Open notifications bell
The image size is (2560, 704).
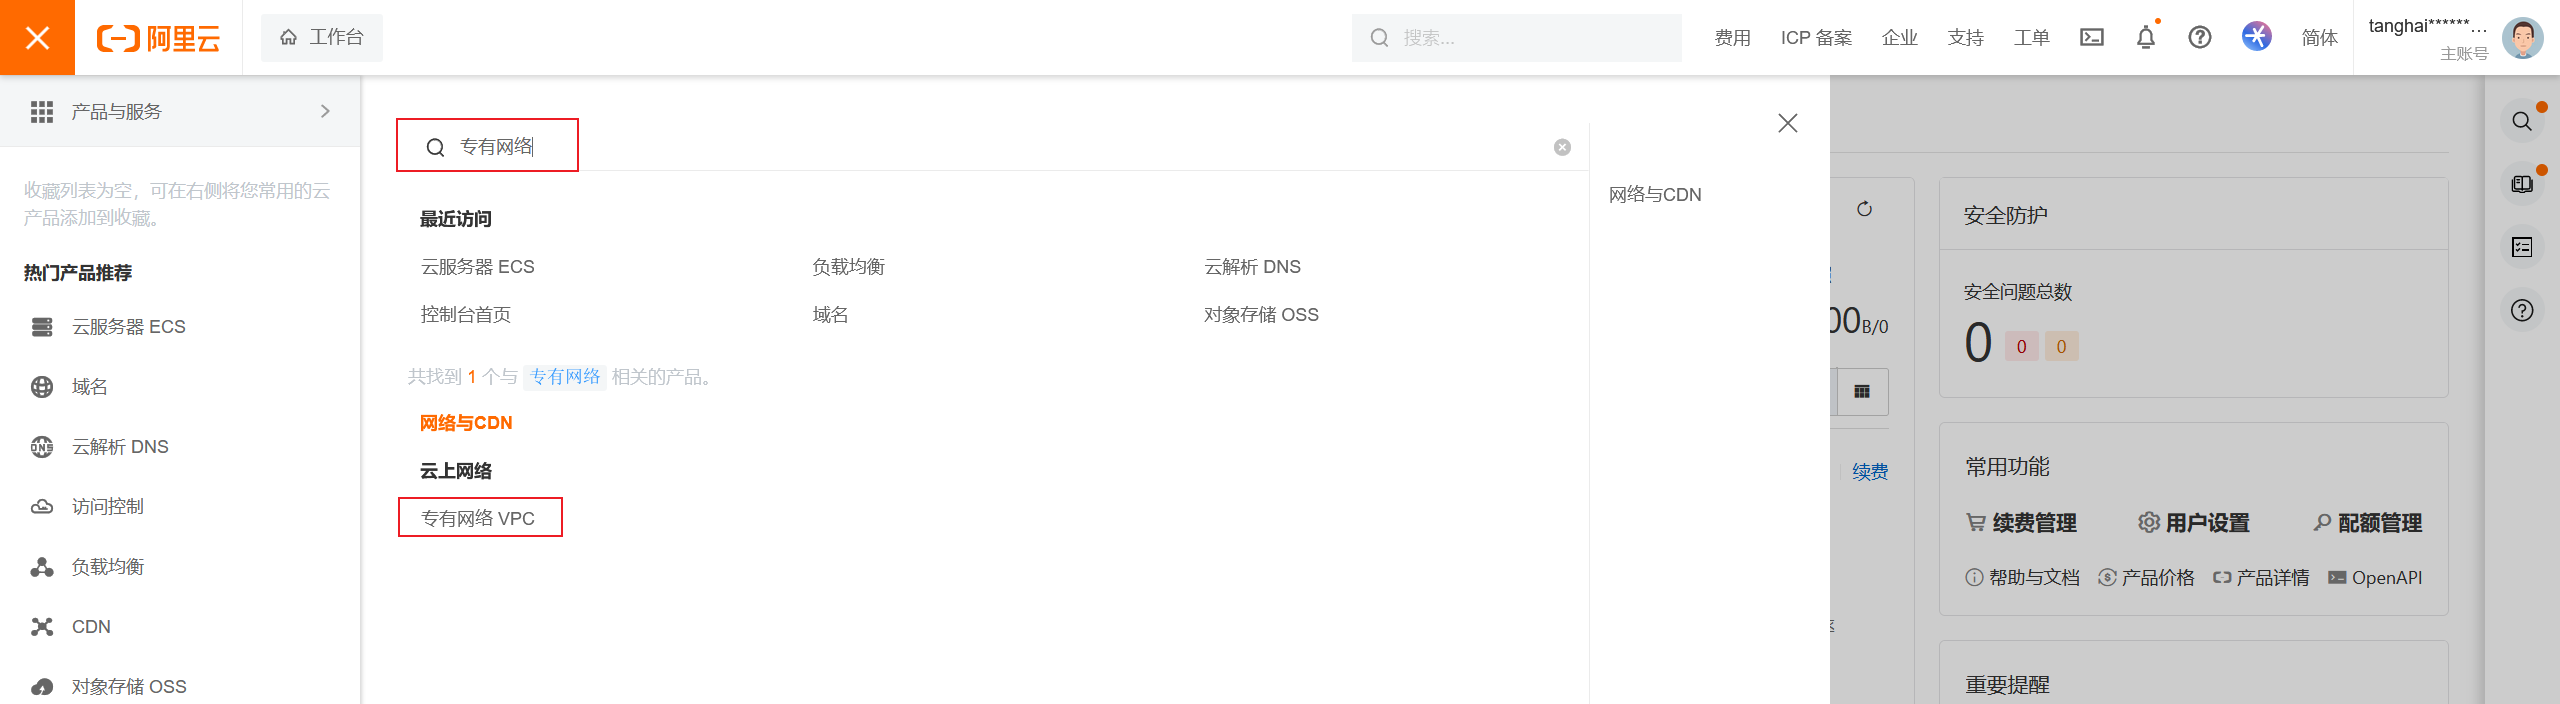tap(2145, 38)
